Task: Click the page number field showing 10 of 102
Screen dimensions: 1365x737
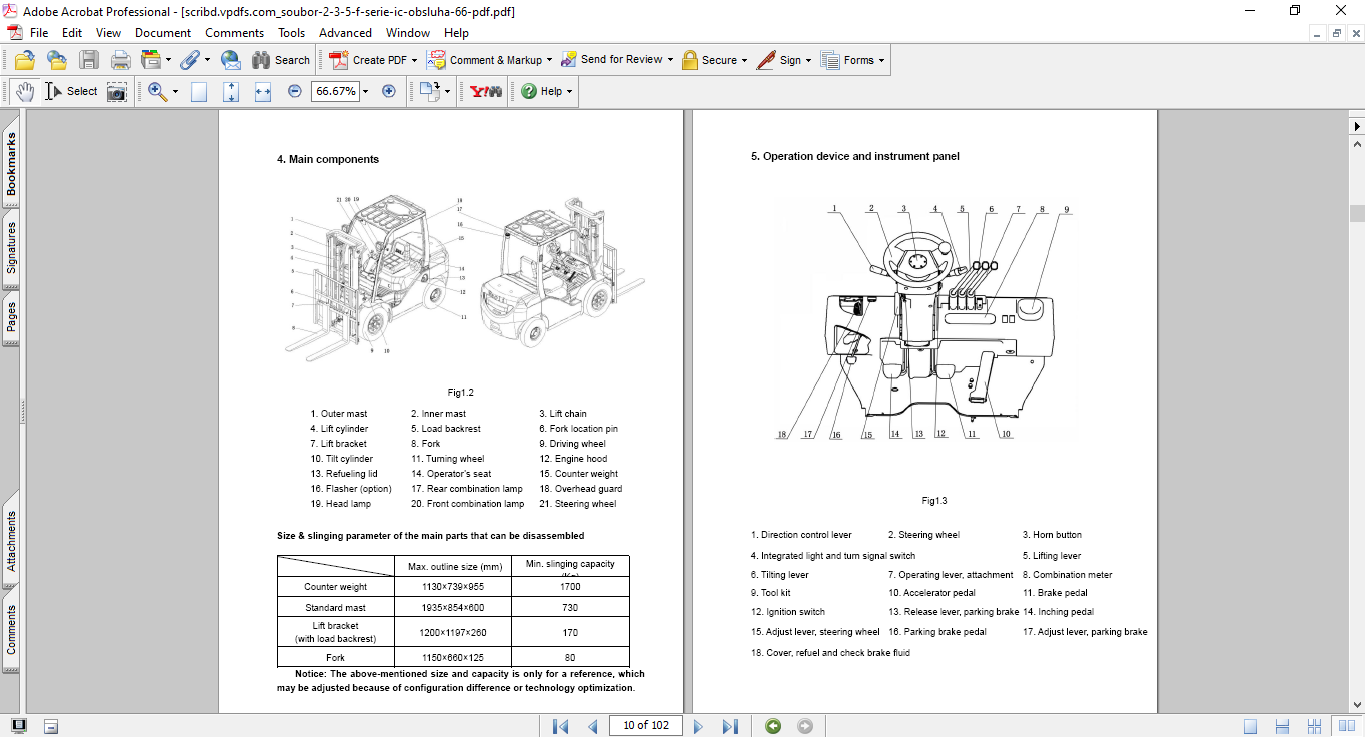Action: [645, 726]
